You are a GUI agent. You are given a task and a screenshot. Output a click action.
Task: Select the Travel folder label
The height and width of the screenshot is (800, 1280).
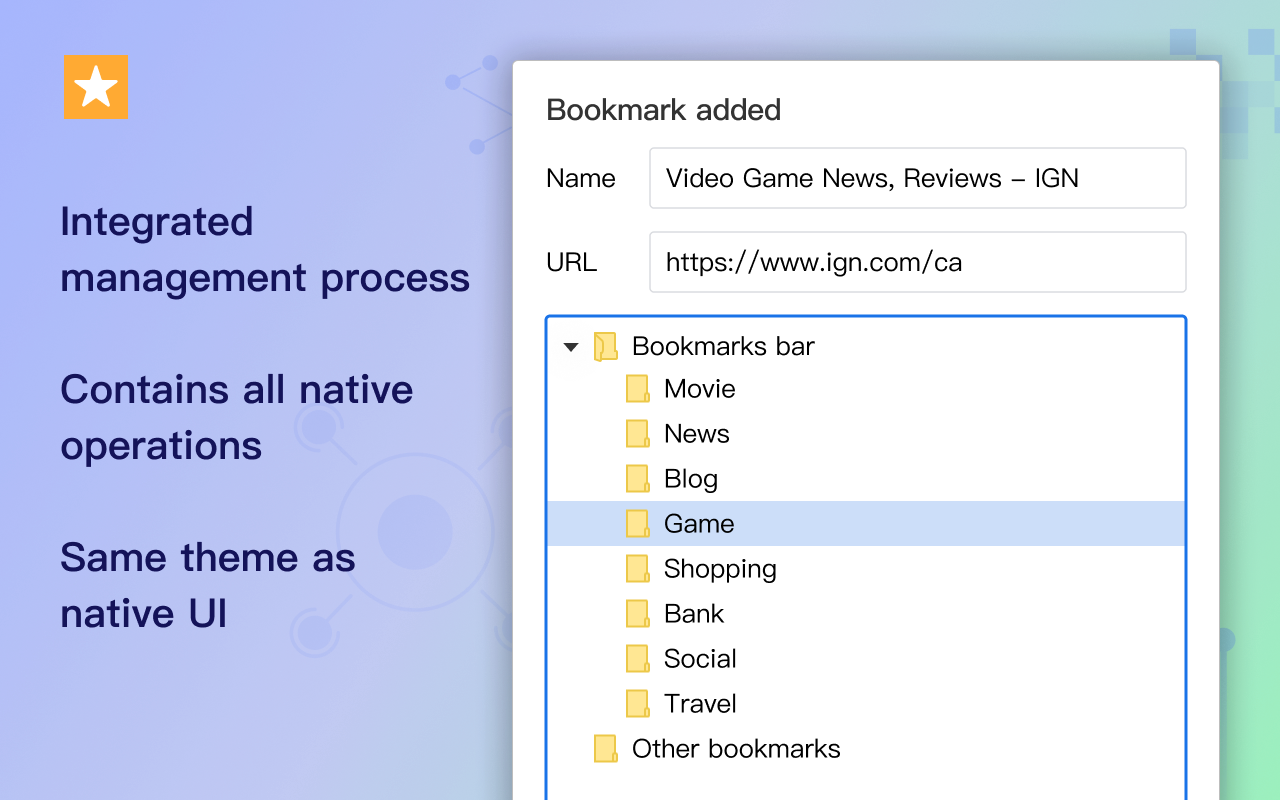(x=700, y=704)
